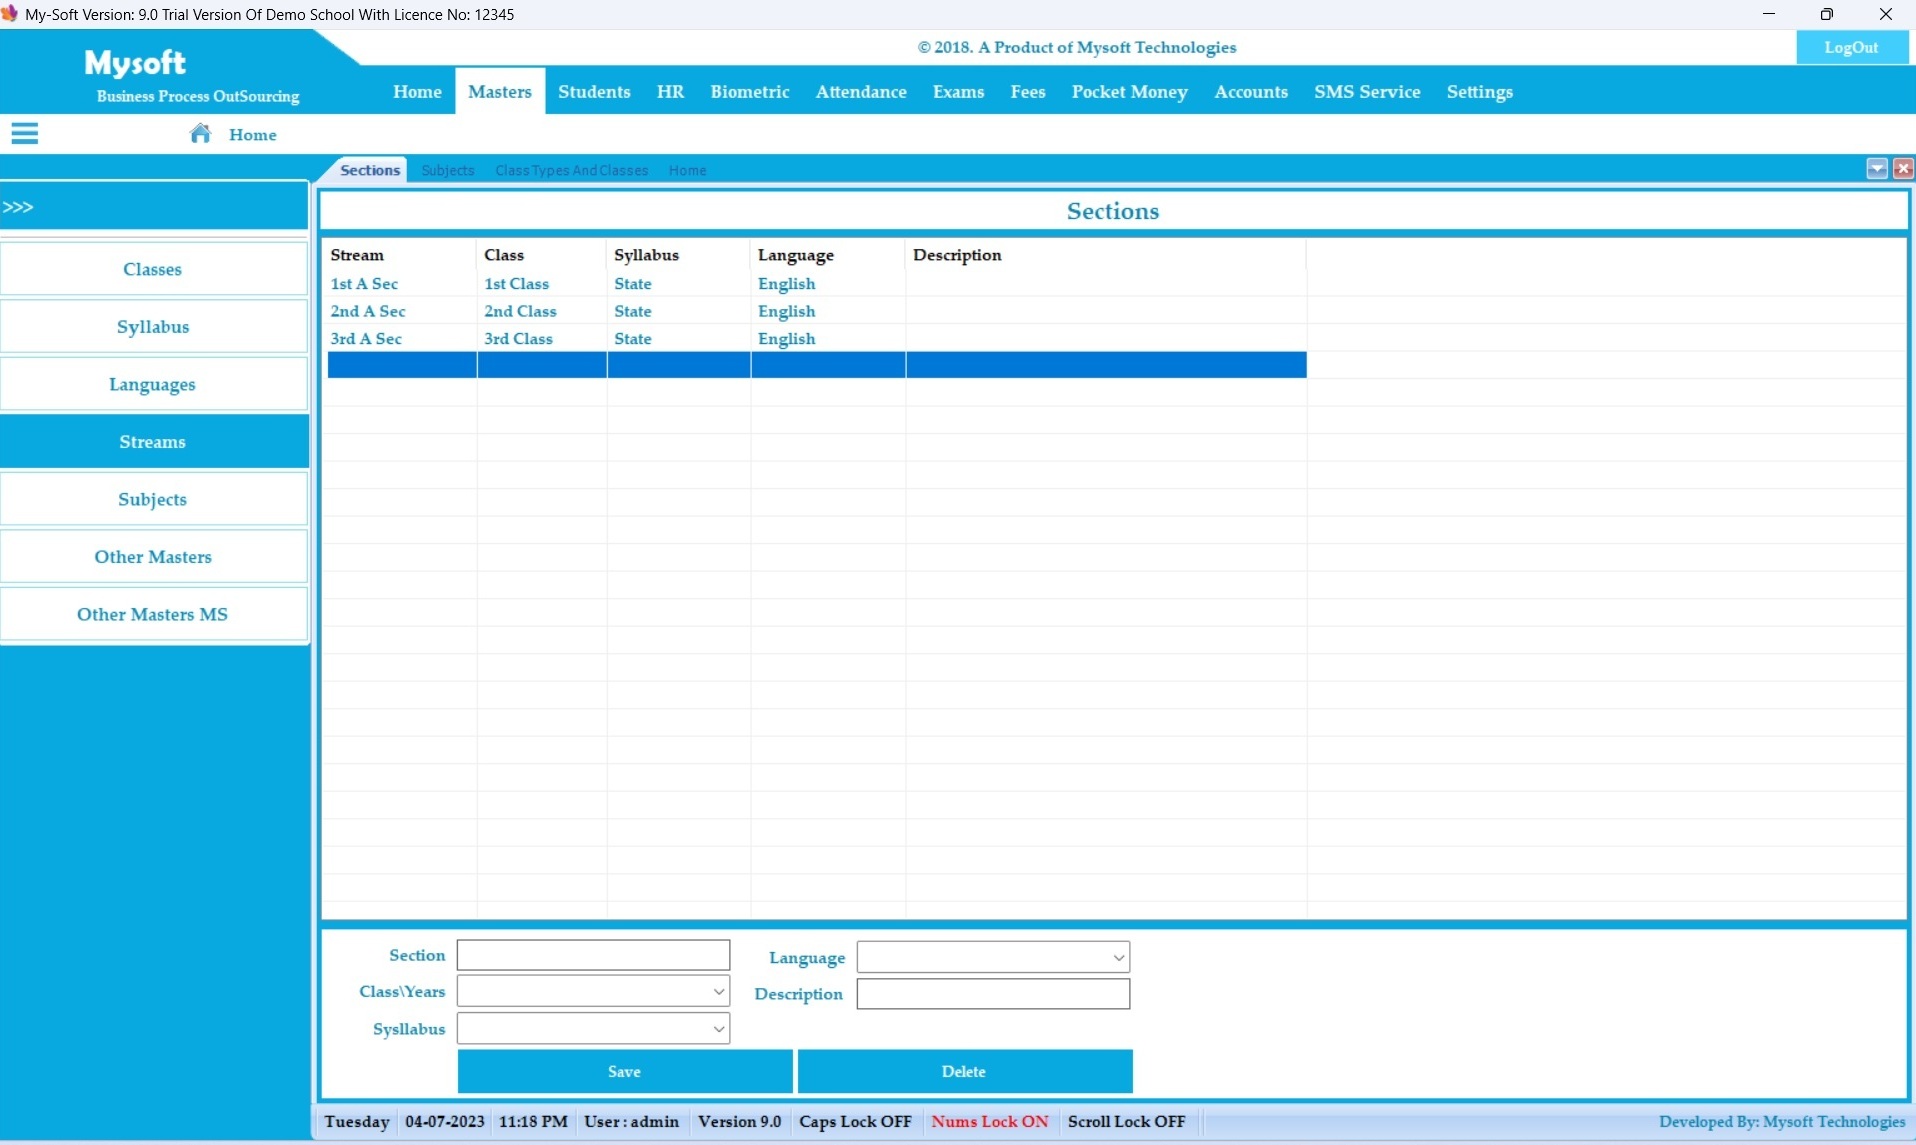Open the Syllabus dropdown list
1916x1145 pixels.
pyautogui.click(x=718, y=1029)
